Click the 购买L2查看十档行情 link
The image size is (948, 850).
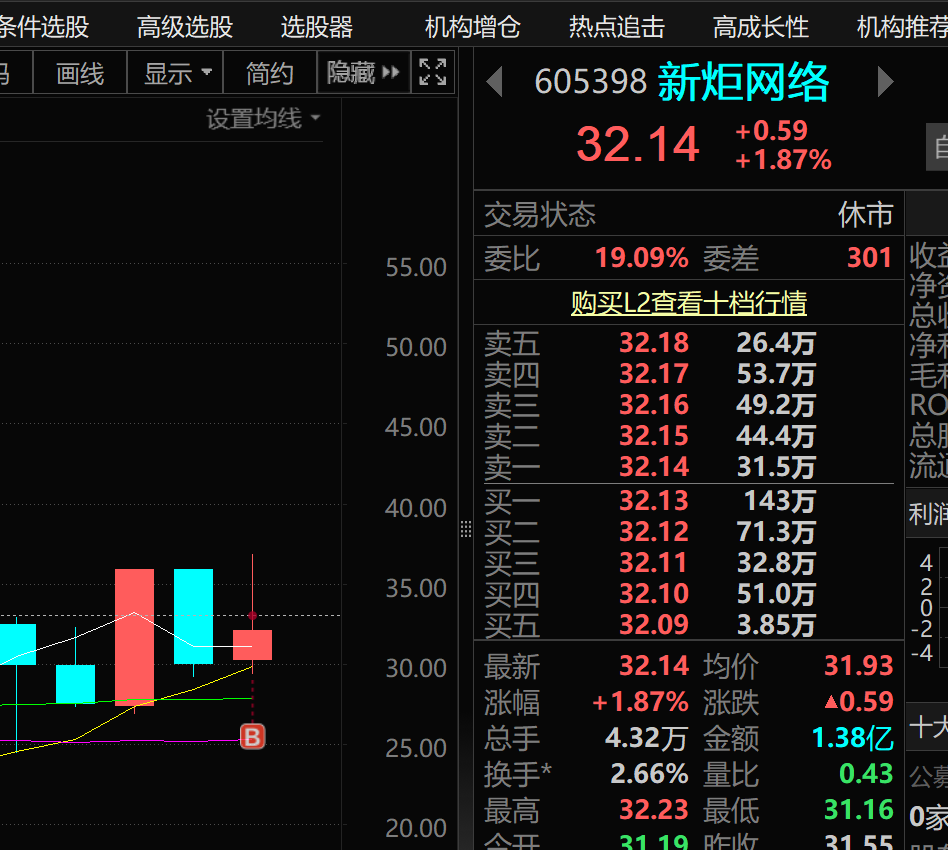689,303
